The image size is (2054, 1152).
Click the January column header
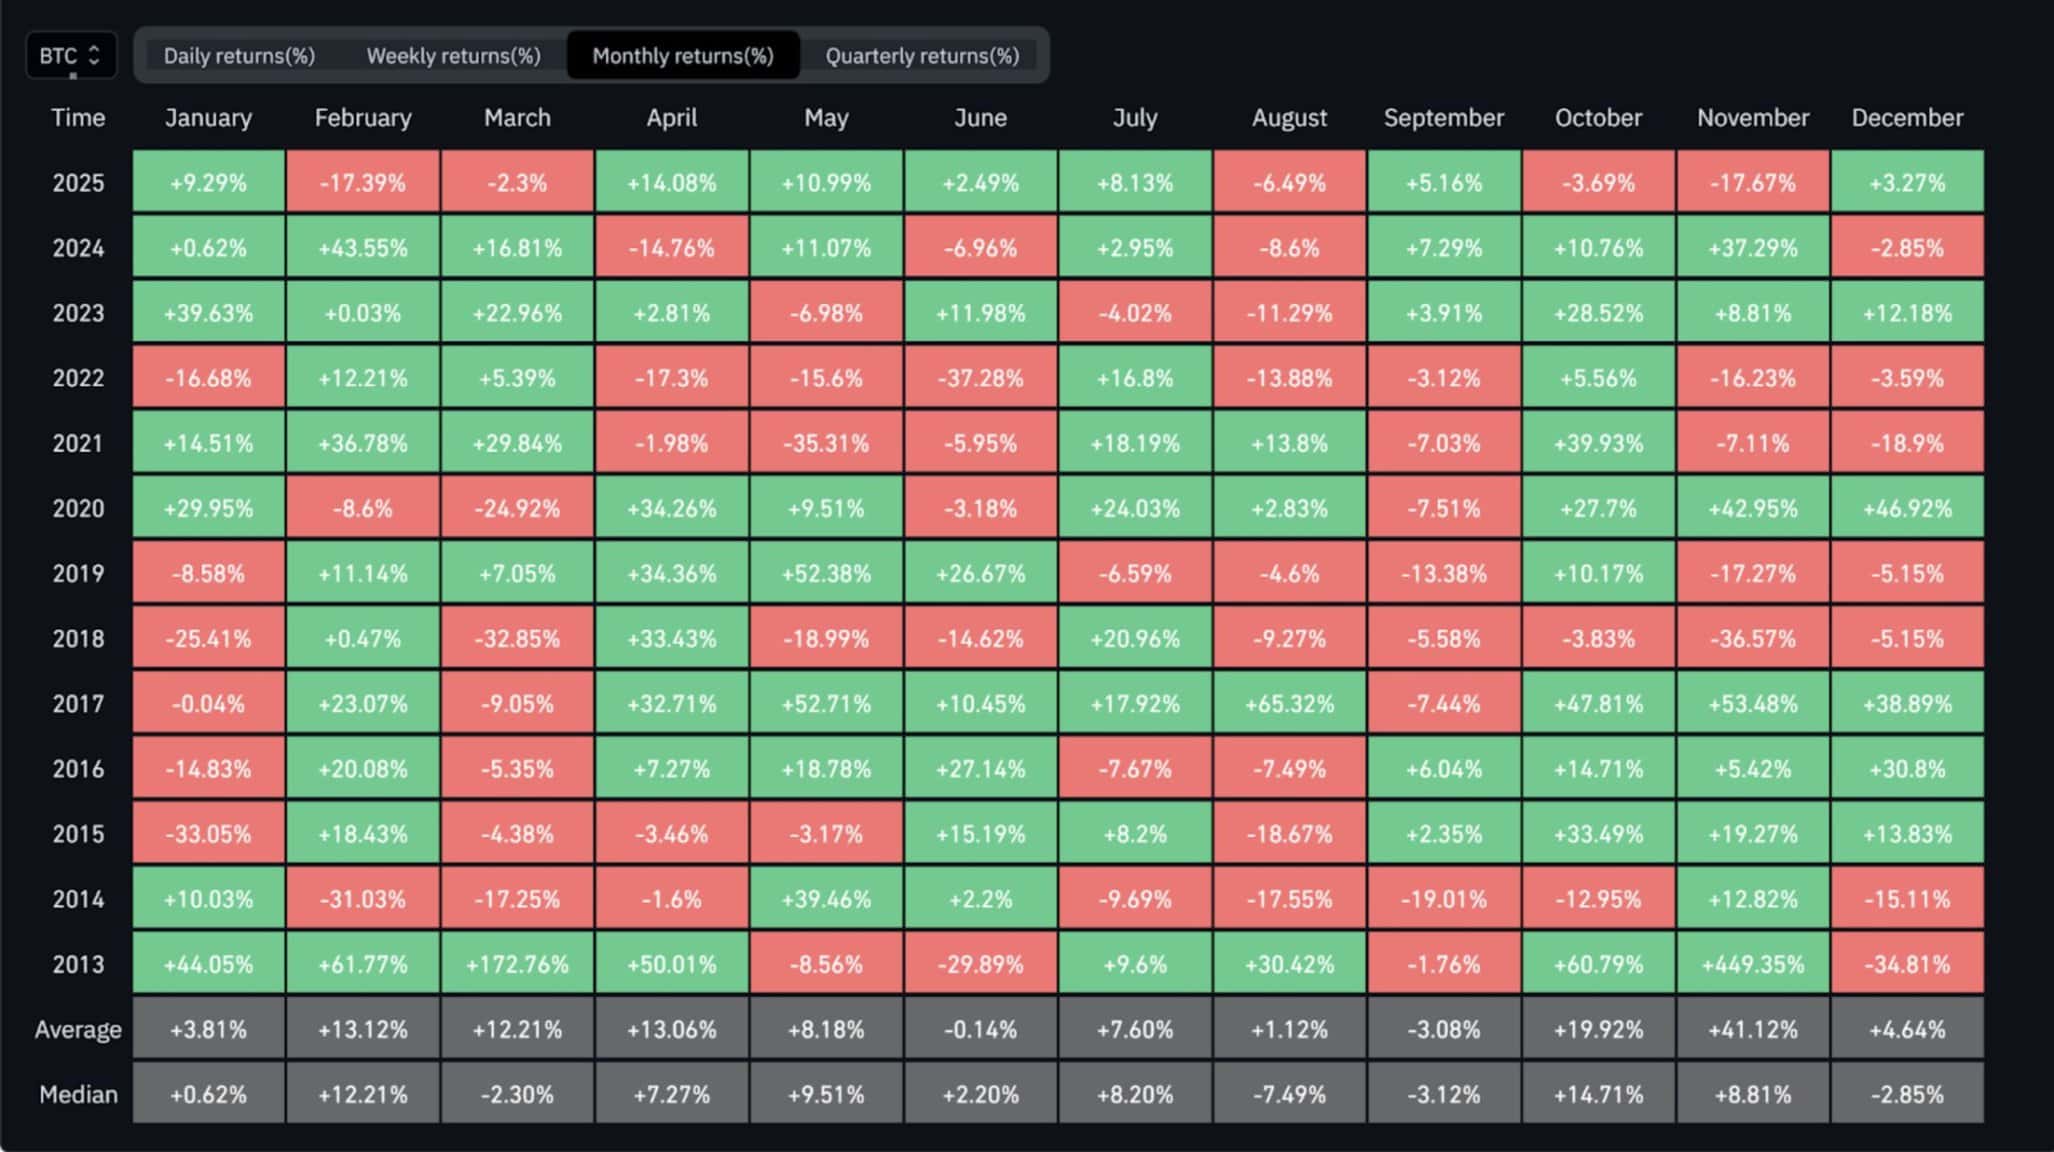(208, 118)
